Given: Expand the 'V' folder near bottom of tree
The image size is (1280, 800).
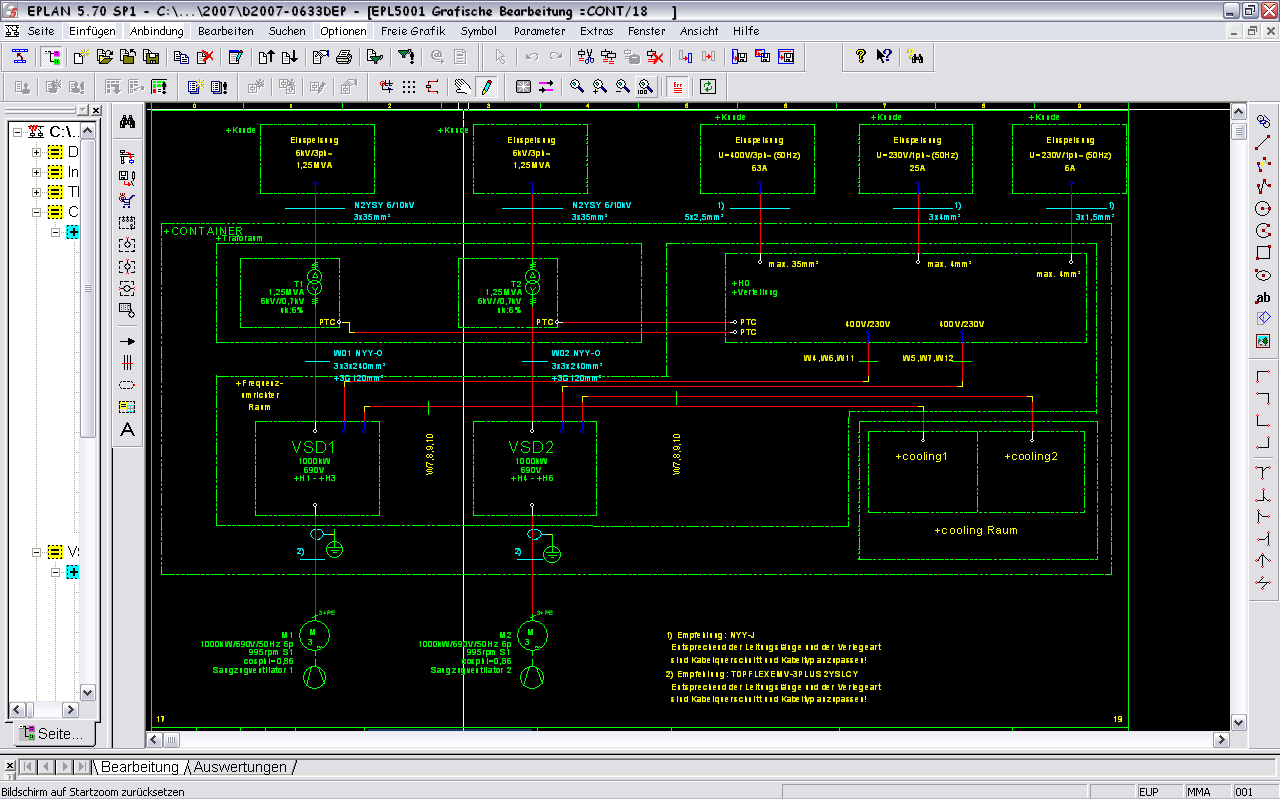Looking at the screenshot, I should [x=37, y=552].
